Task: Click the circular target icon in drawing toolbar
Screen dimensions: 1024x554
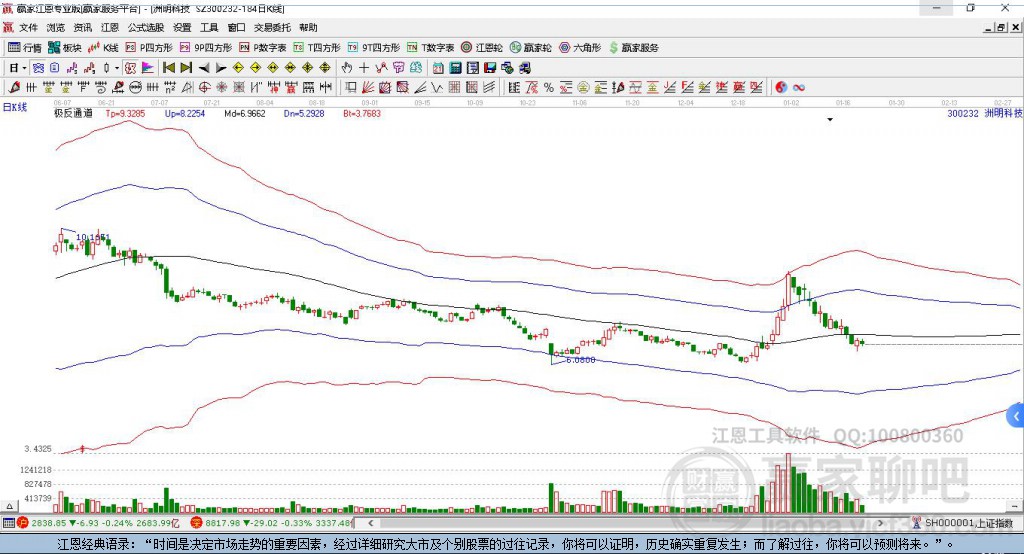Action: click(x=204, y=88)
